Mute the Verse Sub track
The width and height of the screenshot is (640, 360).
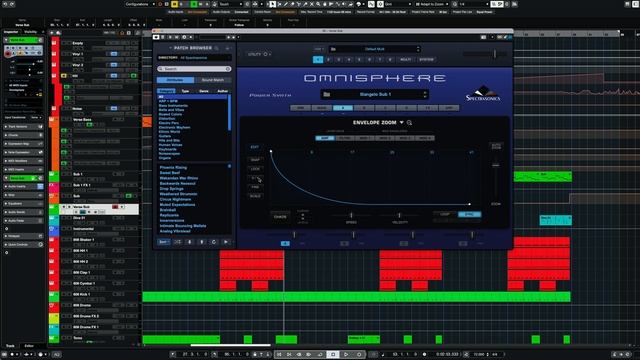click(64, 207)
